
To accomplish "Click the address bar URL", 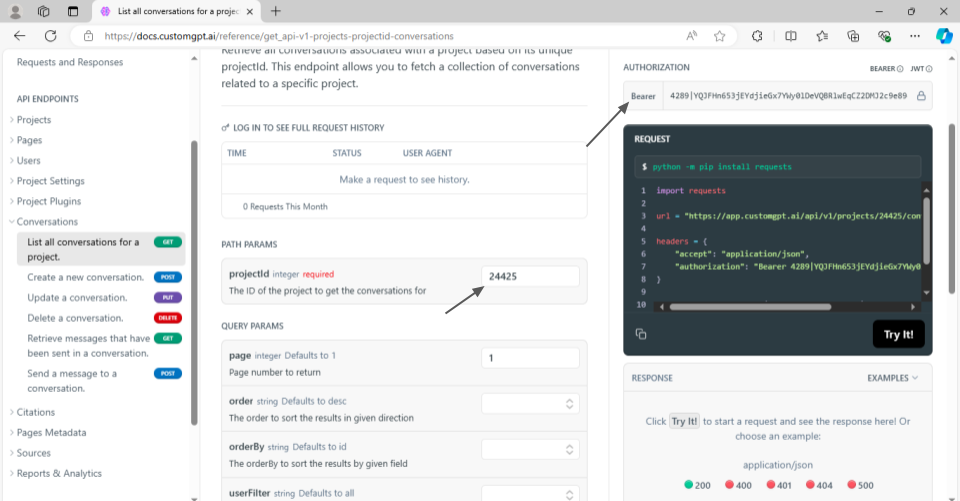I will [279, 36].
